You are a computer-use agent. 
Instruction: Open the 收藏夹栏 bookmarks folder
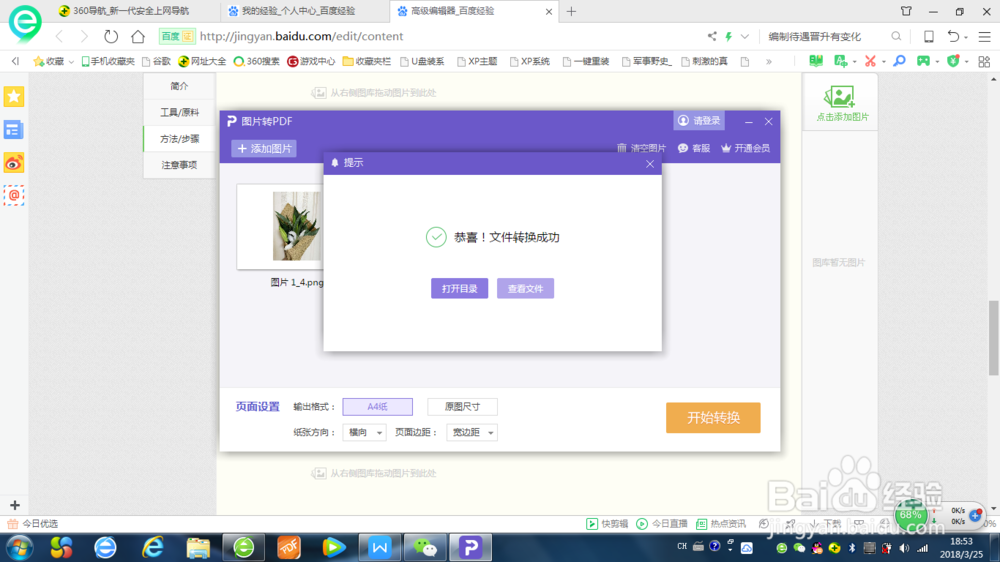[x=367, y=61]
